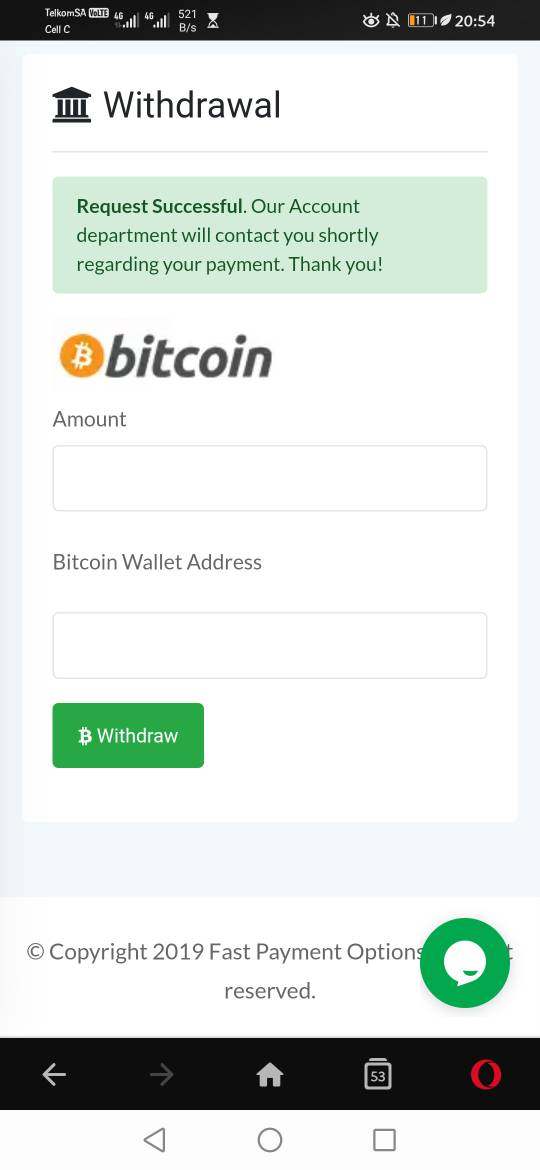Open the Opera menu icon
Image resolution: width=540 pixels, height=1170 pixels.
pos(486,1074)
